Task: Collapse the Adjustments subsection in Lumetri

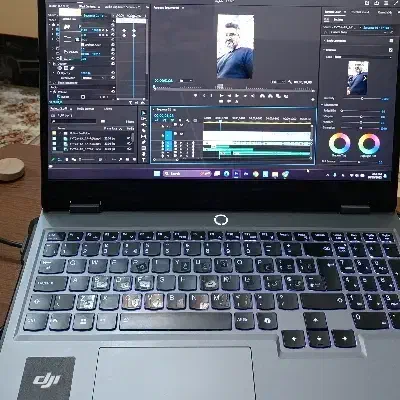Action: point(323,105)
